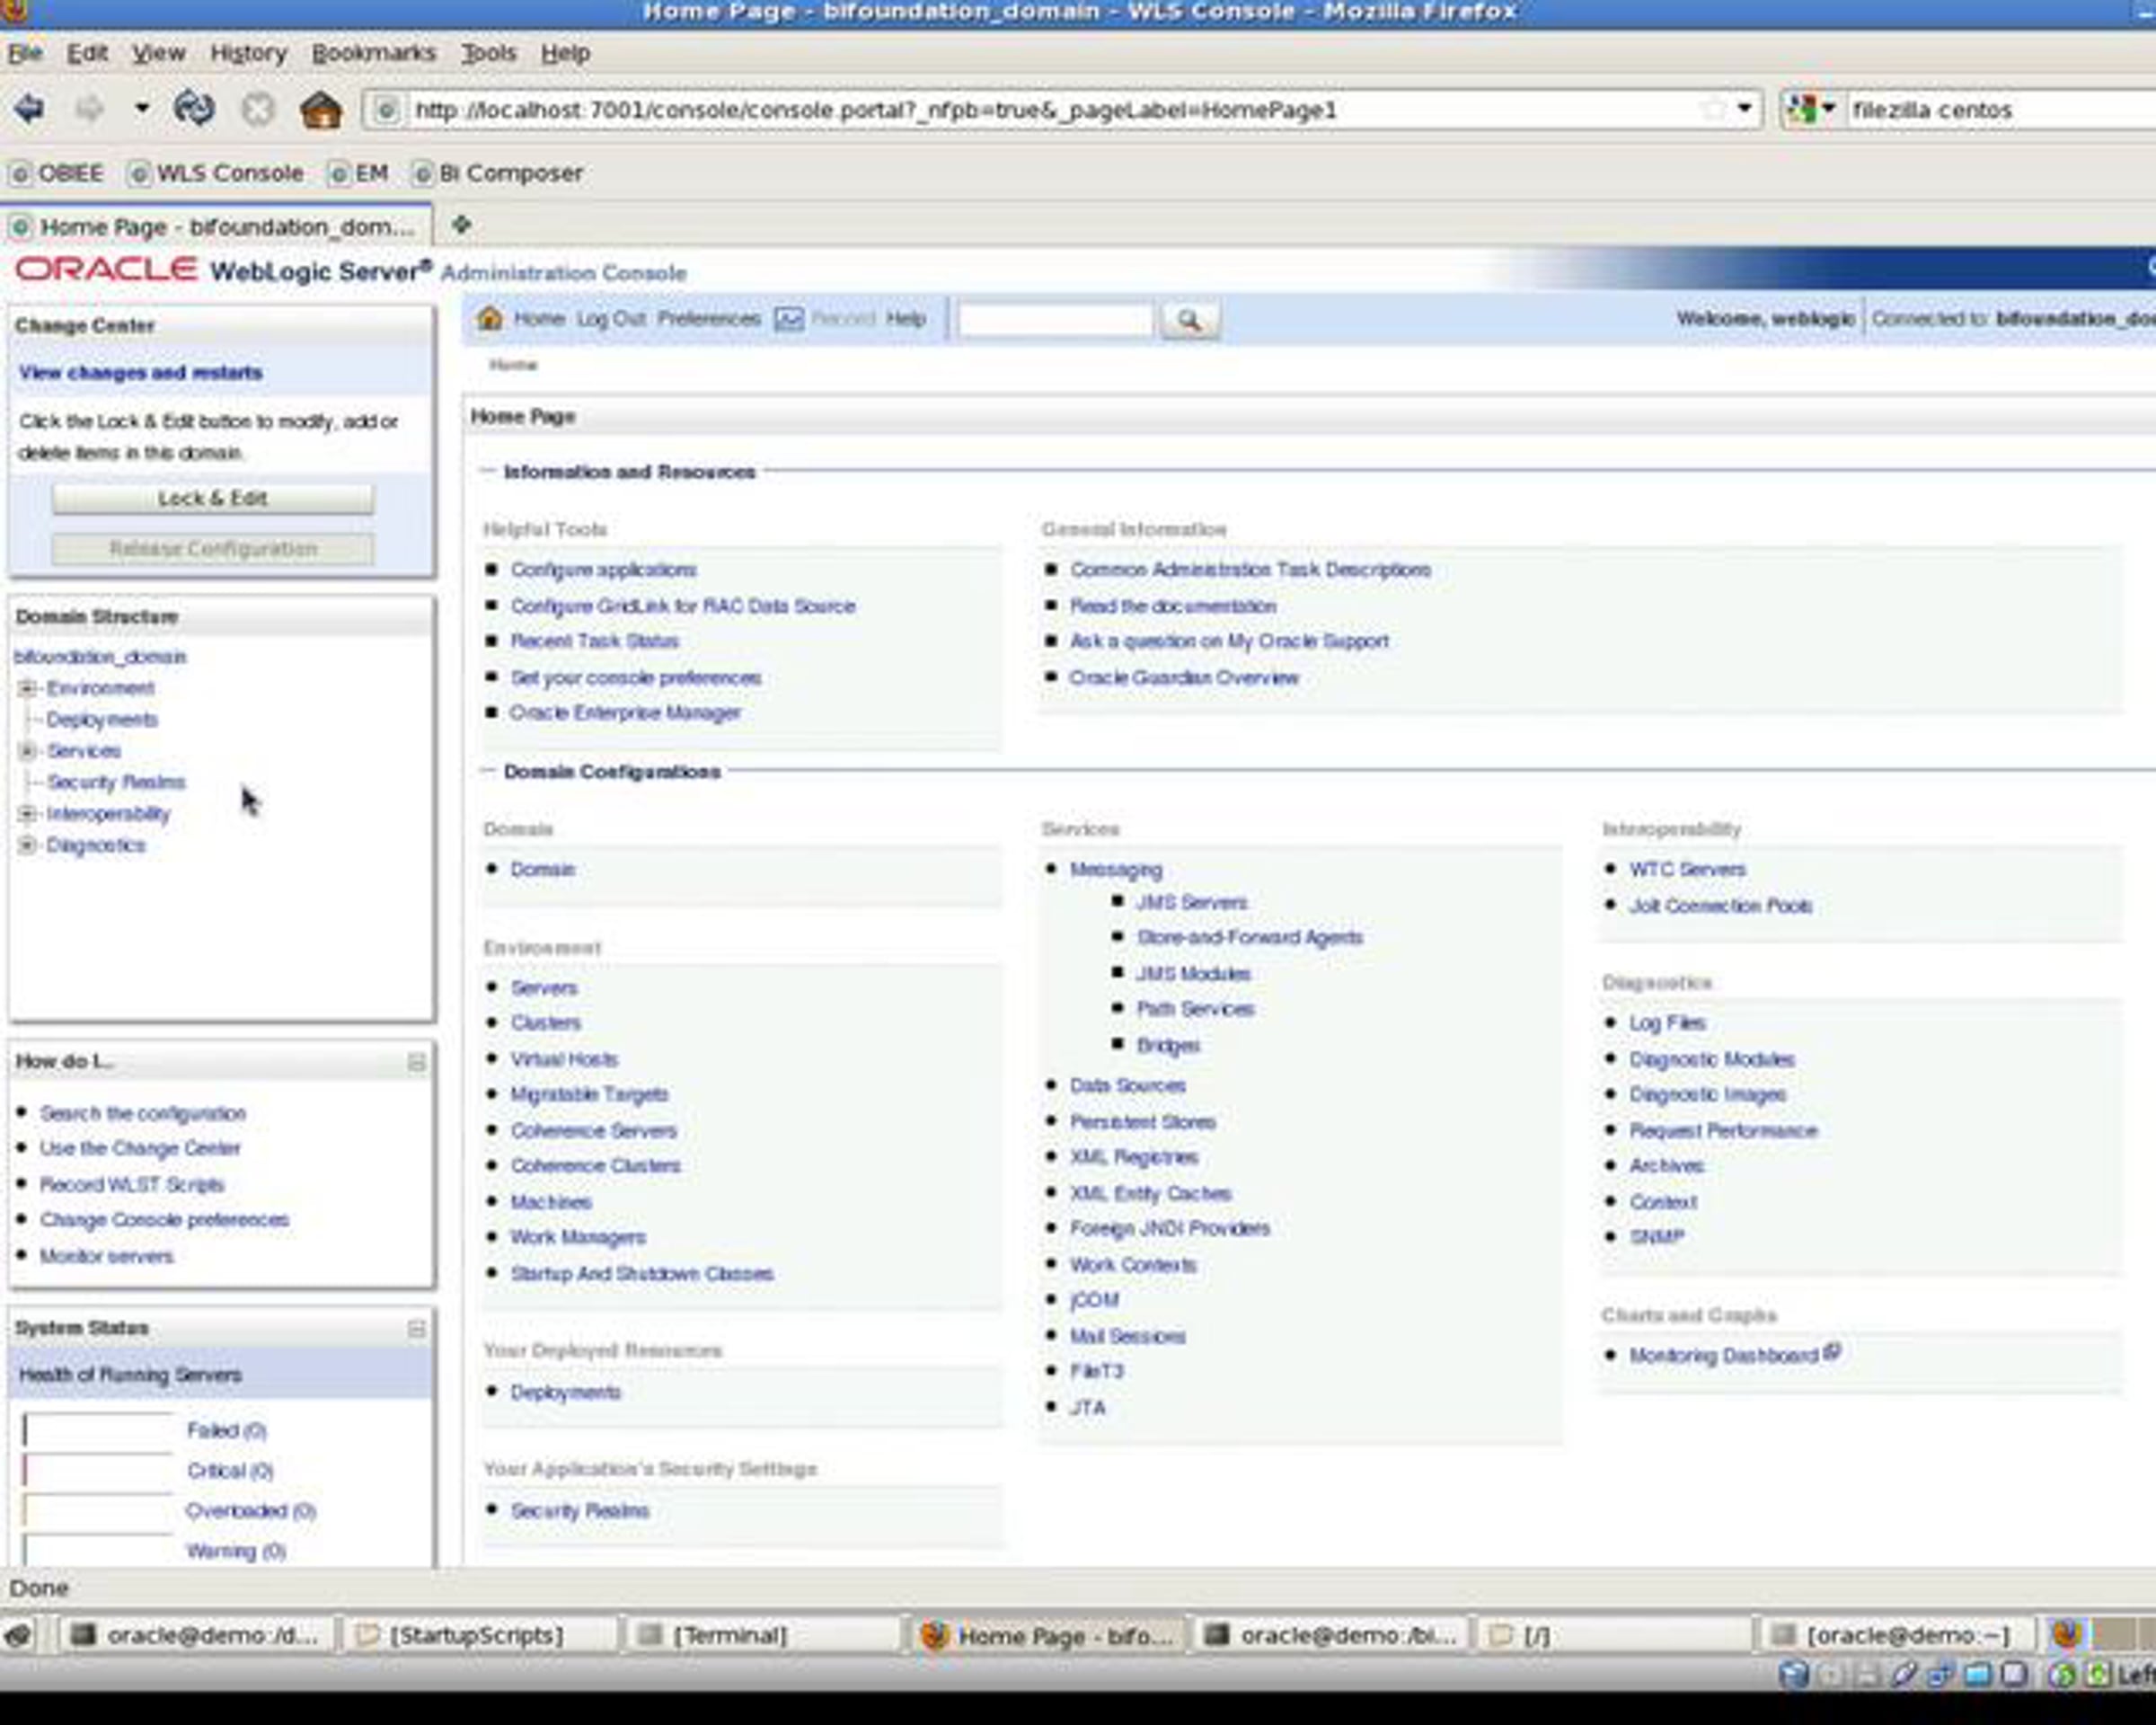Collapse the Information and Resources section
The width and height of the screenshot is (2156, 1725).
[x=488, y=471]
